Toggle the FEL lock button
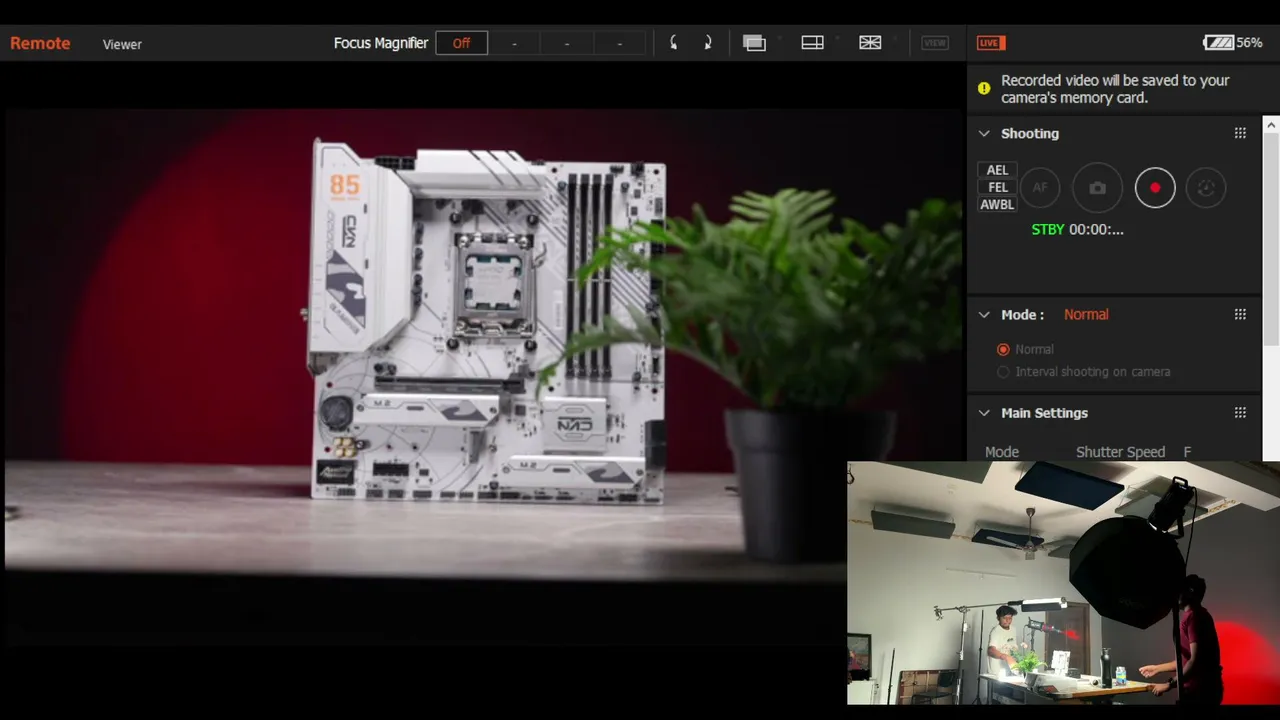 tap(997, 187)
